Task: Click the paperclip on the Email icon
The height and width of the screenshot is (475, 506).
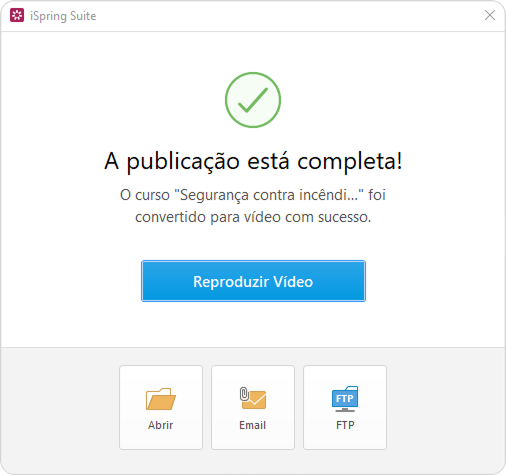Action: [244, 394]
